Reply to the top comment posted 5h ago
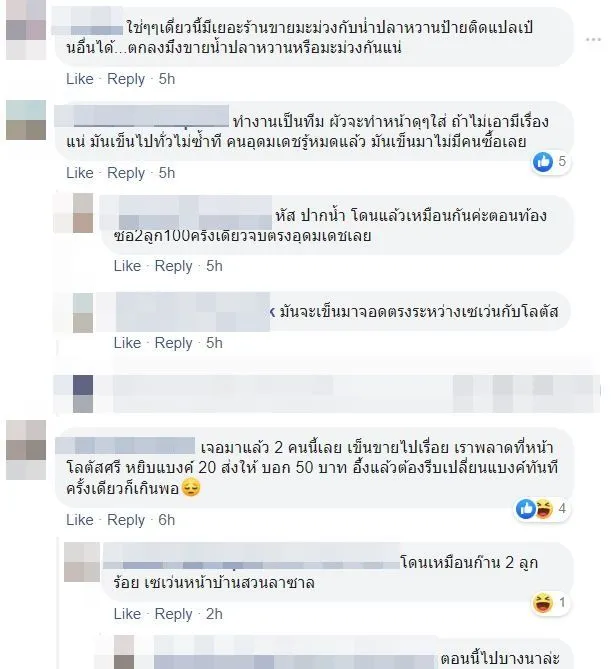The width and height of the screenshot is (611, 669). tap(126, 79)
